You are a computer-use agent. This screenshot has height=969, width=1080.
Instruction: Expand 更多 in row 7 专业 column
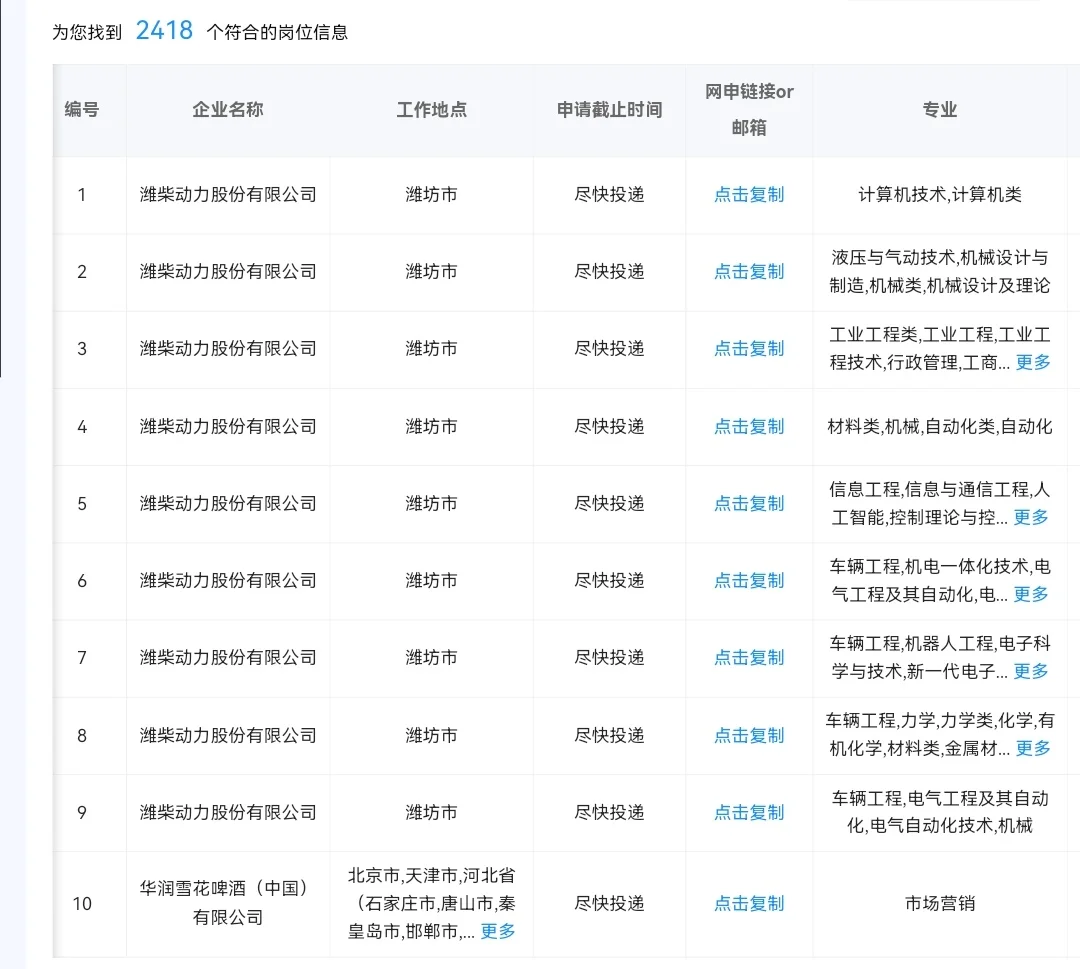click(1031, 671)
